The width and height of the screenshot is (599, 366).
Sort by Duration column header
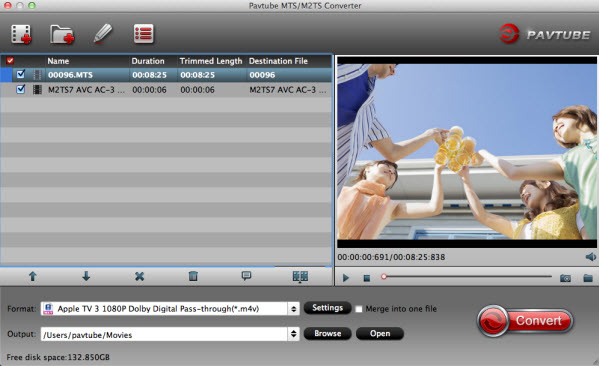(148, 61)
